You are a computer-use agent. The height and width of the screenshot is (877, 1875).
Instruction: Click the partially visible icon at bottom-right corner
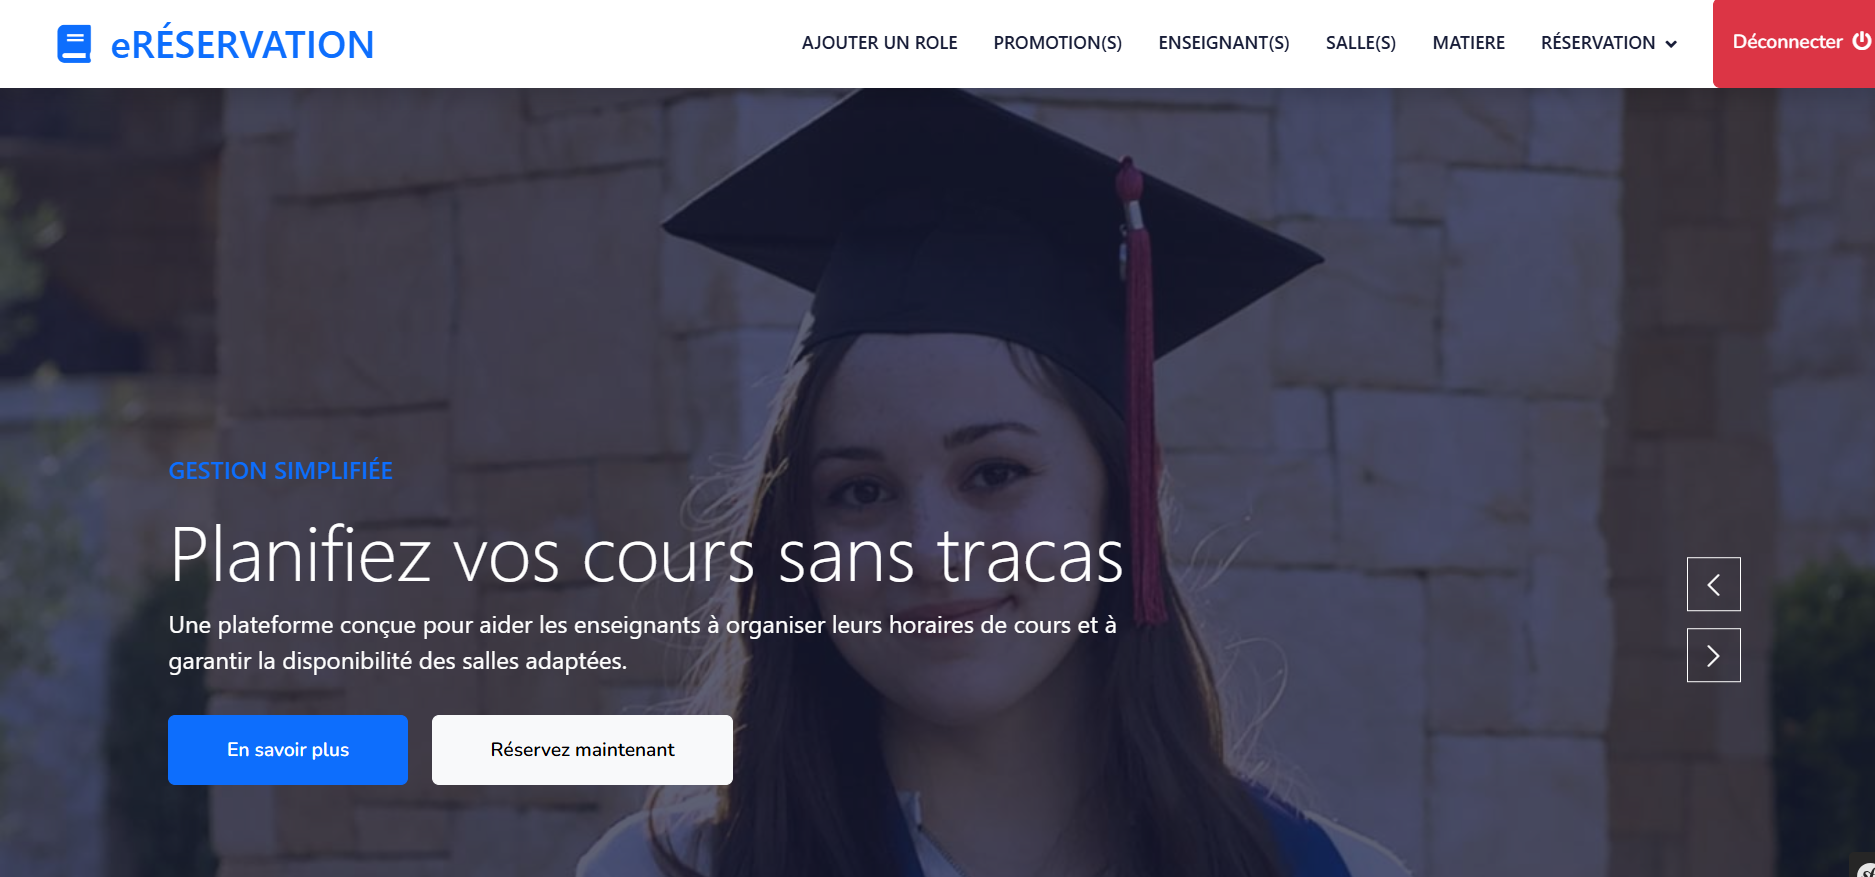point(1865,868)
